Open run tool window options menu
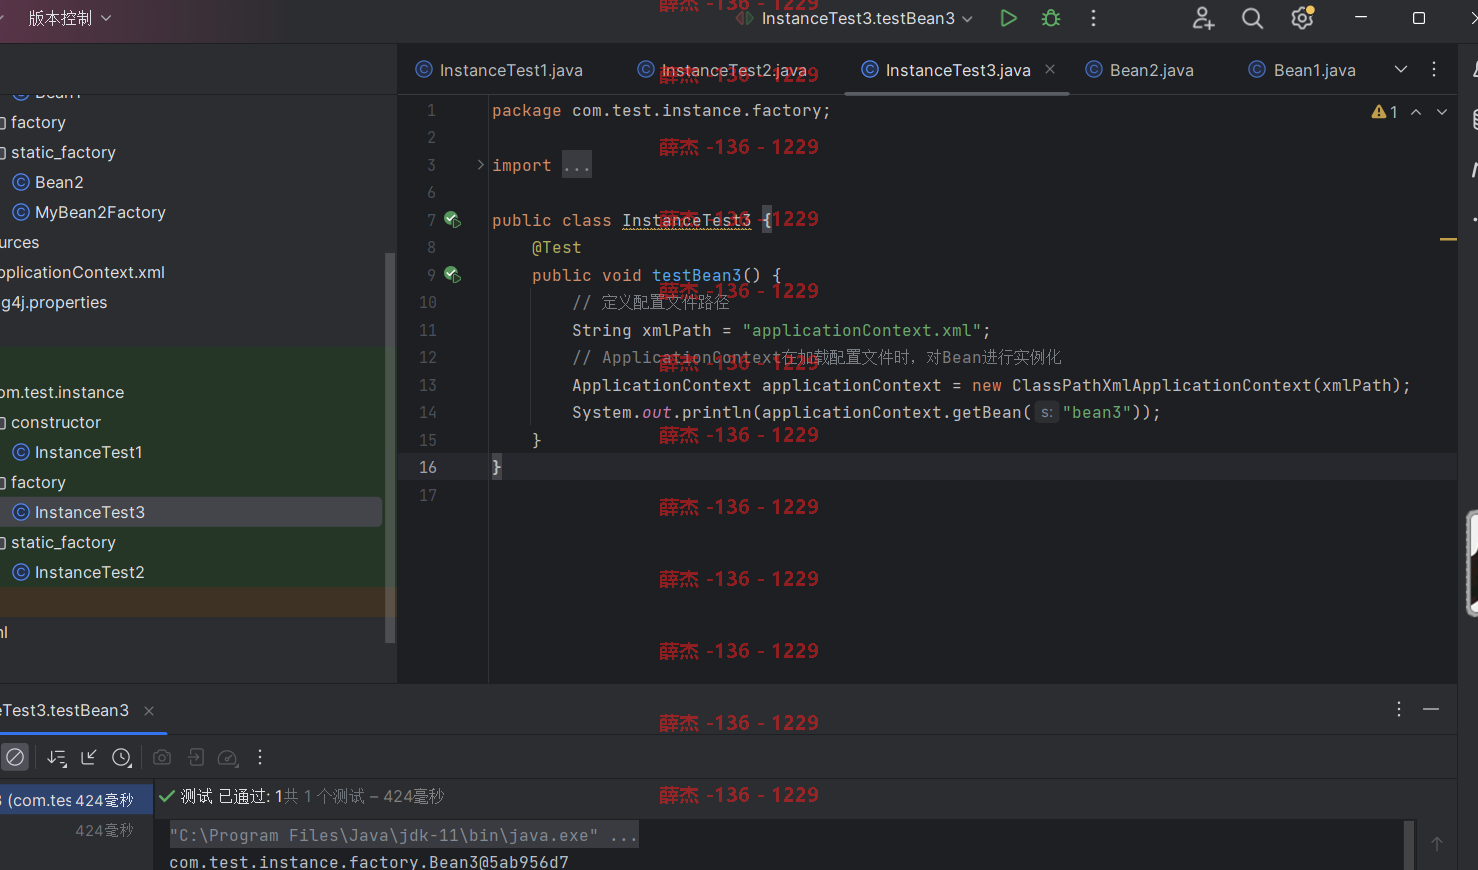The image size is (1478, 870). (x=1398, y=709)
